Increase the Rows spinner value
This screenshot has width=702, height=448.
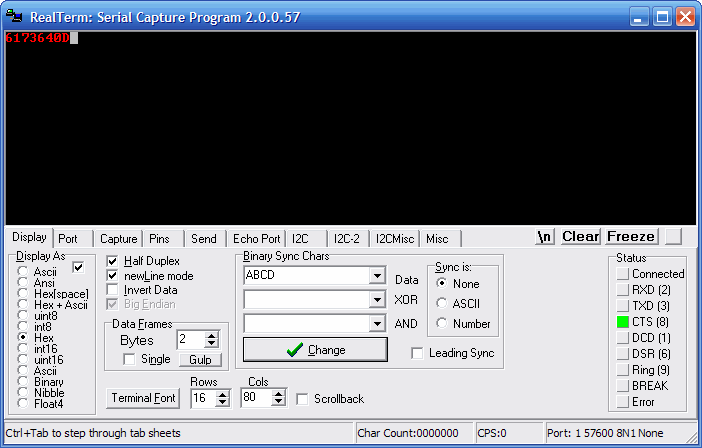222,394
